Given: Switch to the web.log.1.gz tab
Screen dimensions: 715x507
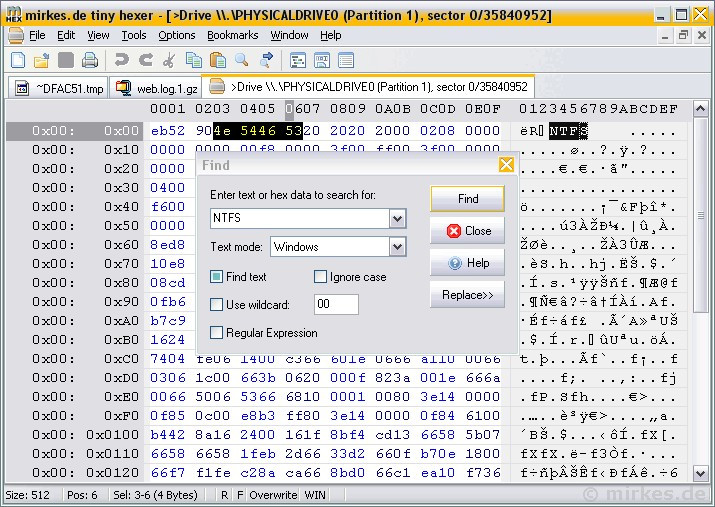Looking at the screenshot, I should (156, 88).
